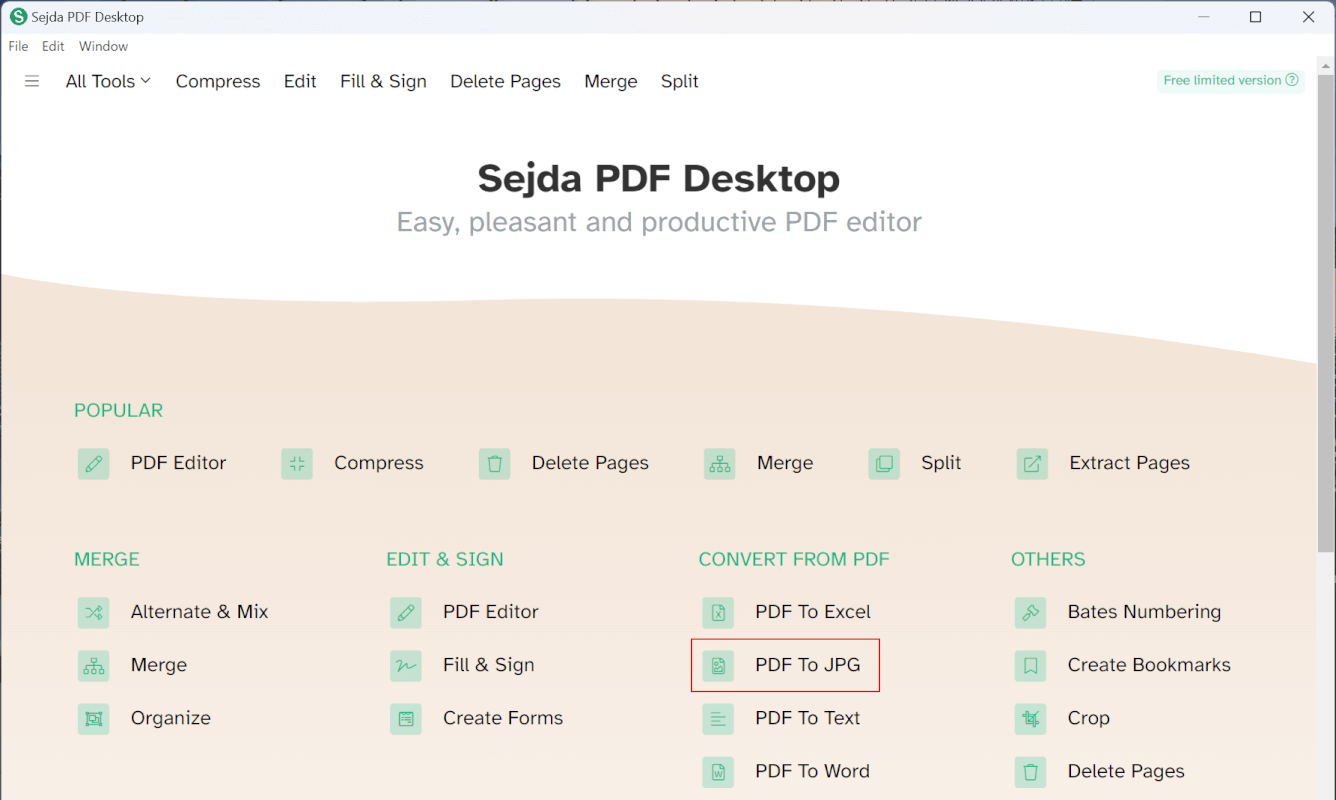
Task: Click the PDF Editor pencil icon under Popular
Action: click(94, 464)
